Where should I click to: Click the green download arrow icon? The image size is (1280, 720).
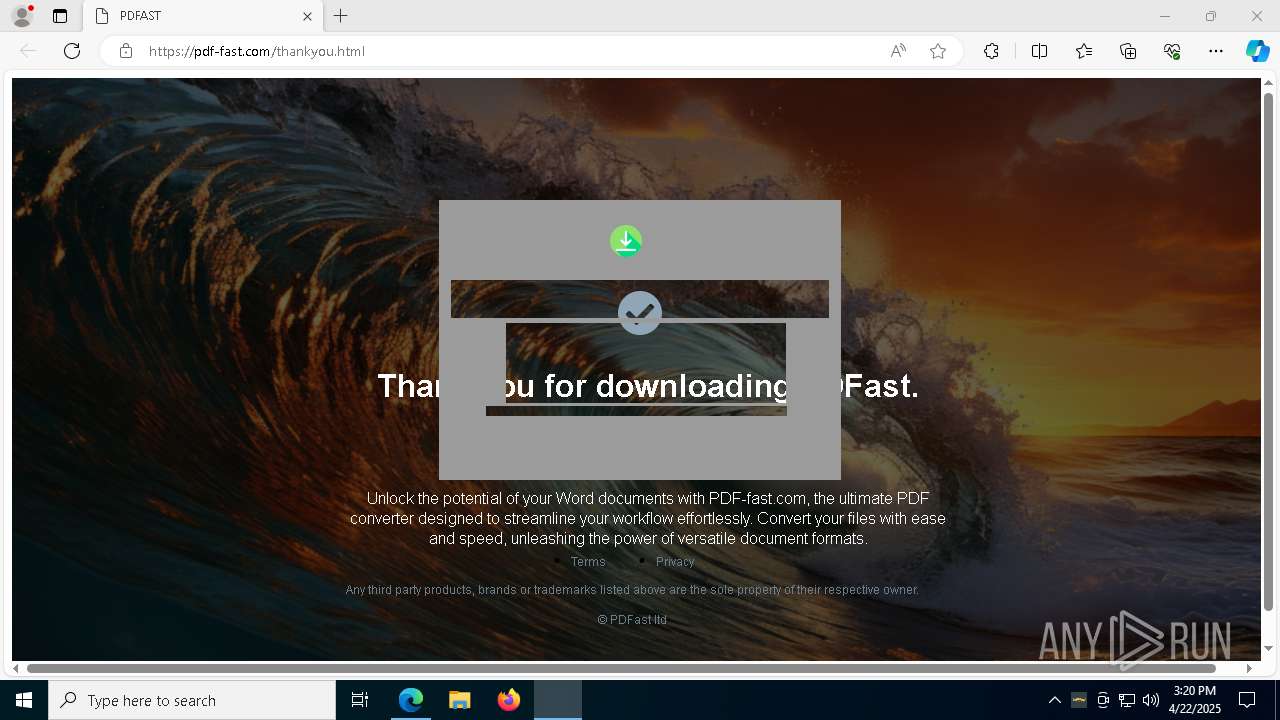pyautogui.click(x=626, y=241)
